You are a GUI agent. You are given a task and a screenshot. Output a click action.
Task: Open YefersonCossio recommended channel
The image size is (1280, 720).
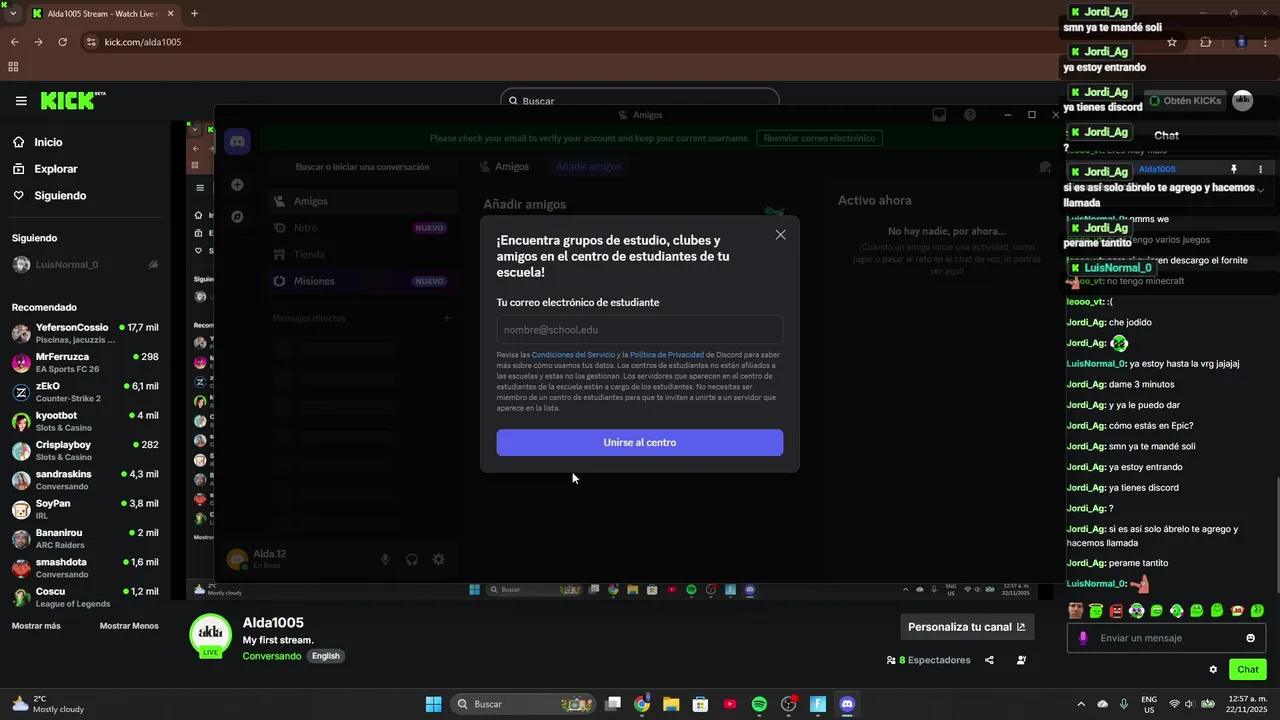(x=85, y=333)
